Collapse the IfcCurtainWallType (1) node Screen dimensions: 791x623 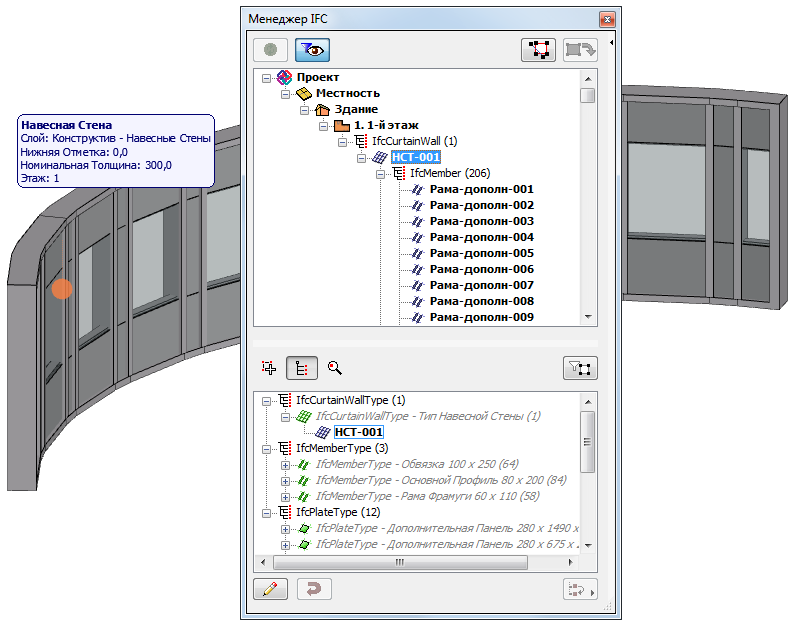[266, 402]
